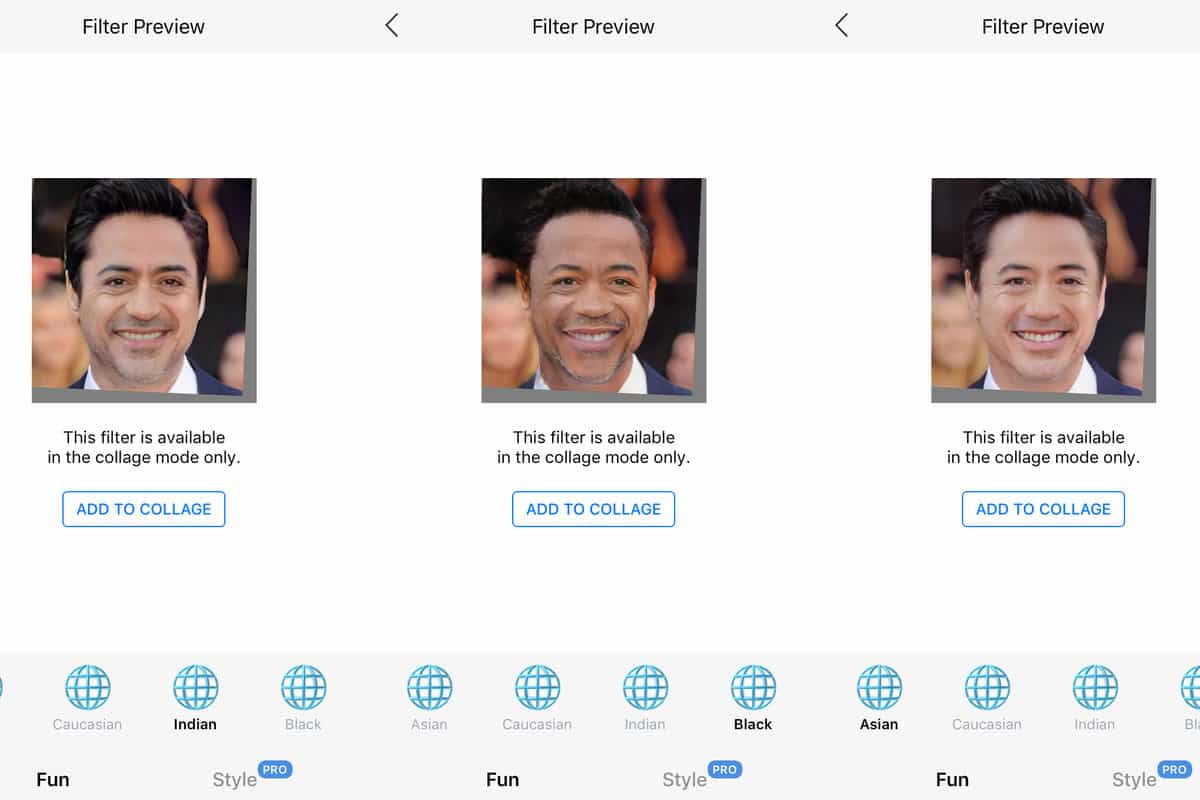The image size is (1200, 800).
Task: Click ADD TO COLLAGE in middle panel
Action: click(x=594, y=509)
